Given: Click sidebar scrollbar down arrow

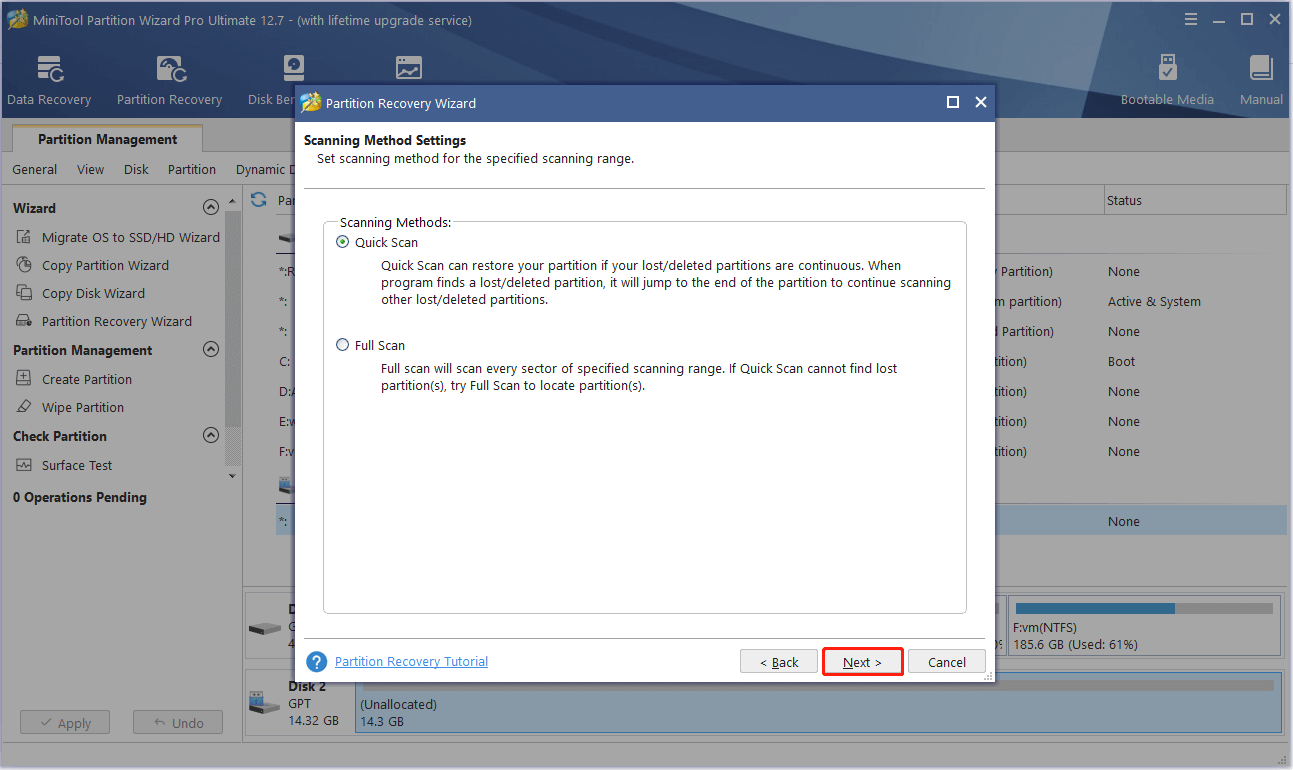Looking at the screenshot, I should (233, 476).
